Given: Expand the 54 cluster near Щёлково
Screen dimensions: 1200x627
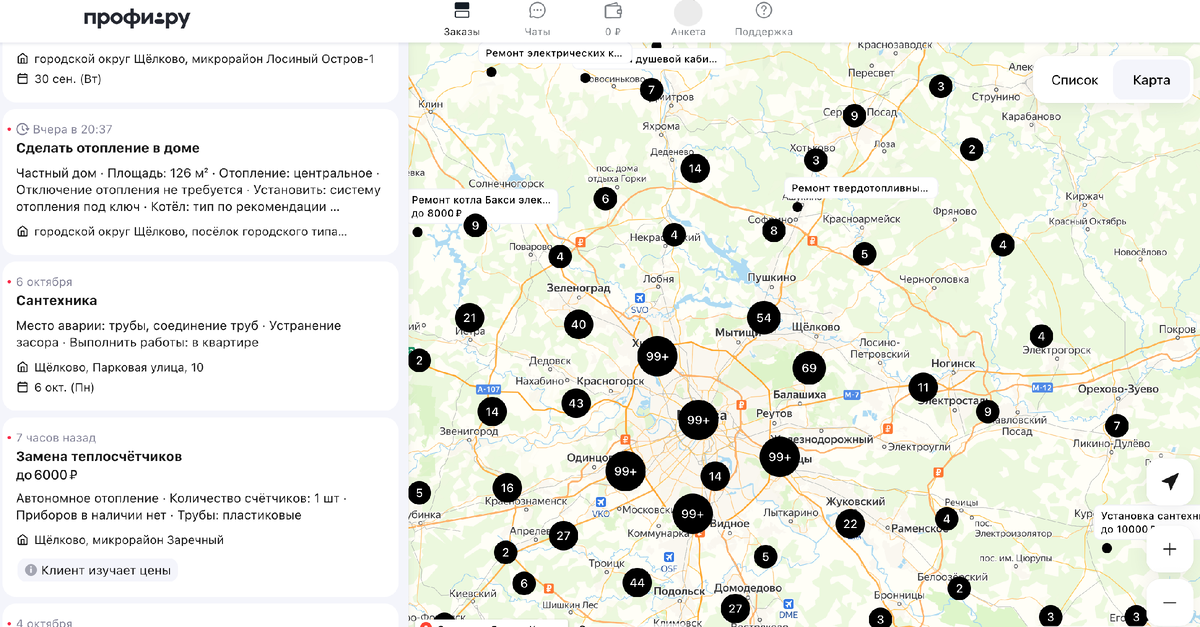Looking at the screenshot, I should [x=764, y=317].
